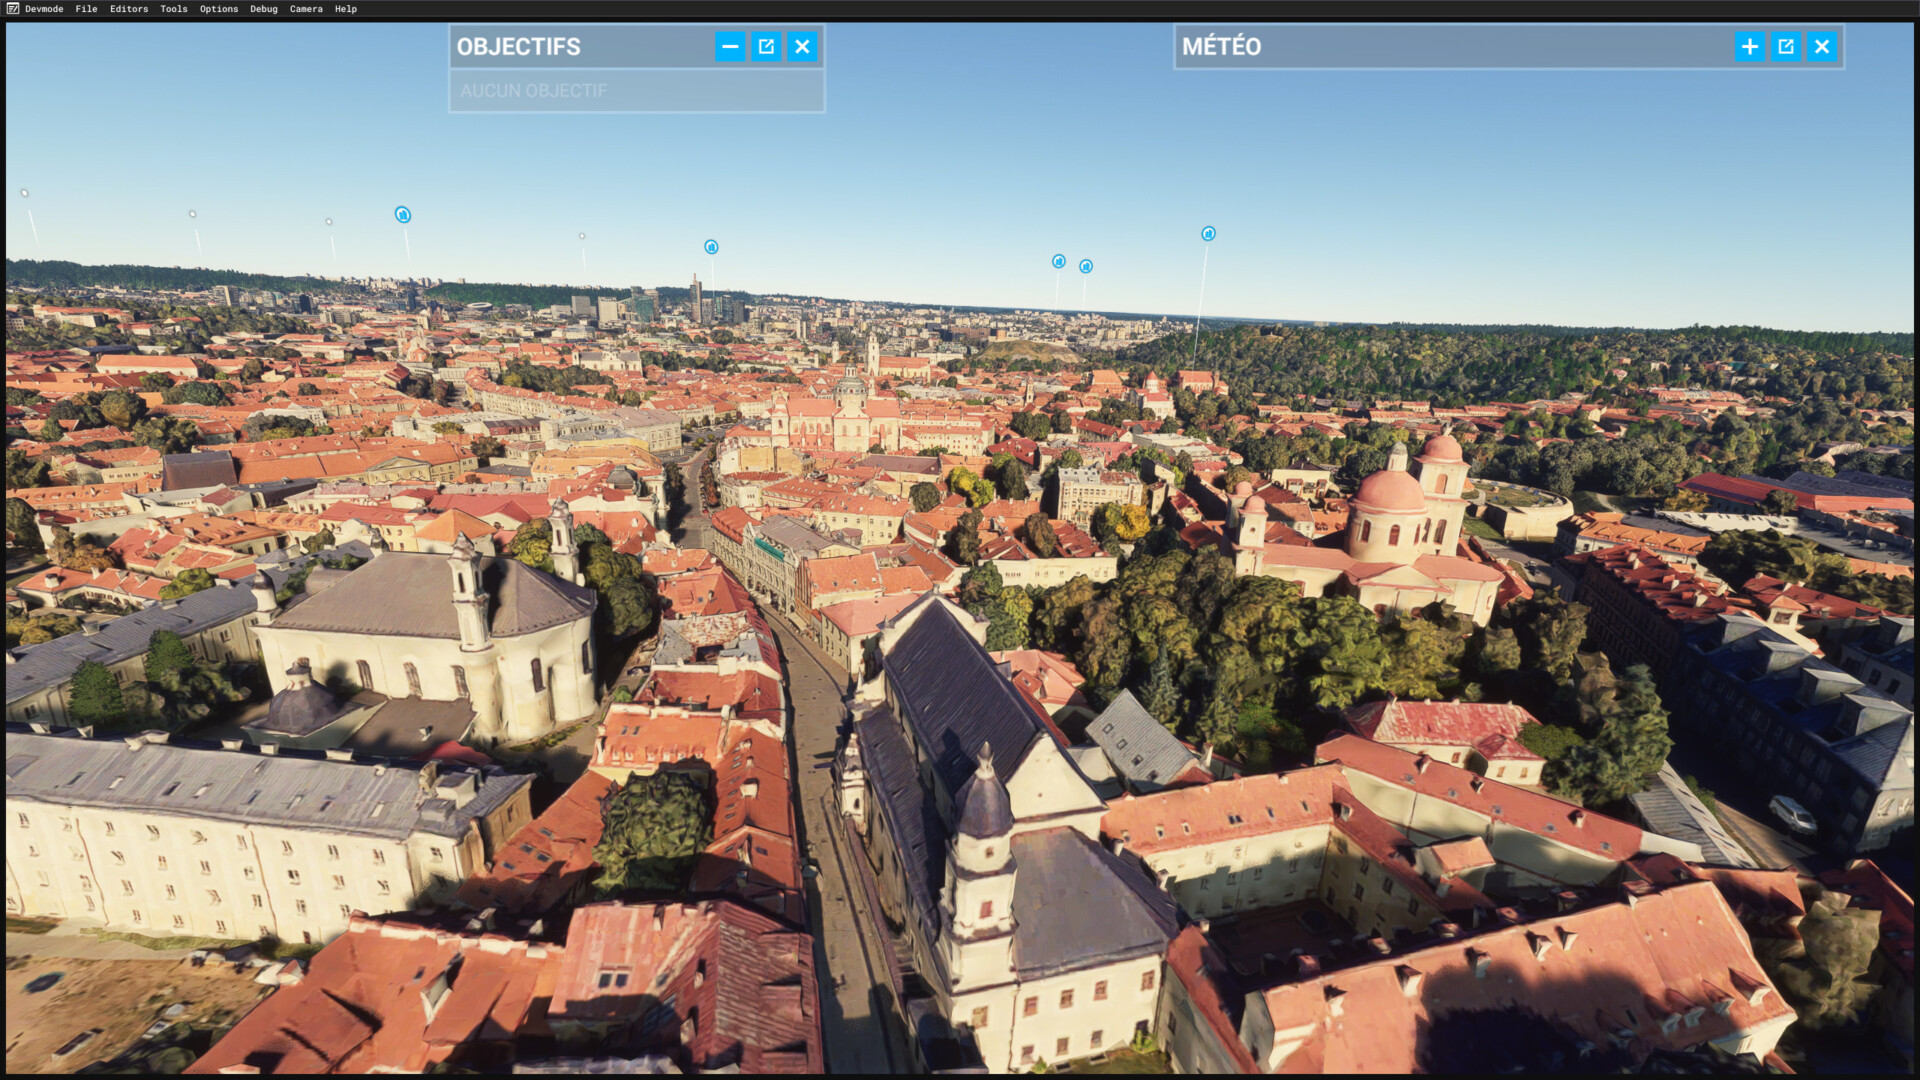Select the city marker above the skyscraper

[711, 246]
